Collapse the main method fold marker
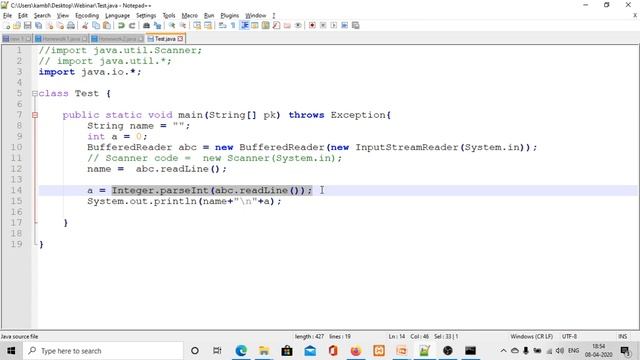640x360 pixels. point(35,115)
